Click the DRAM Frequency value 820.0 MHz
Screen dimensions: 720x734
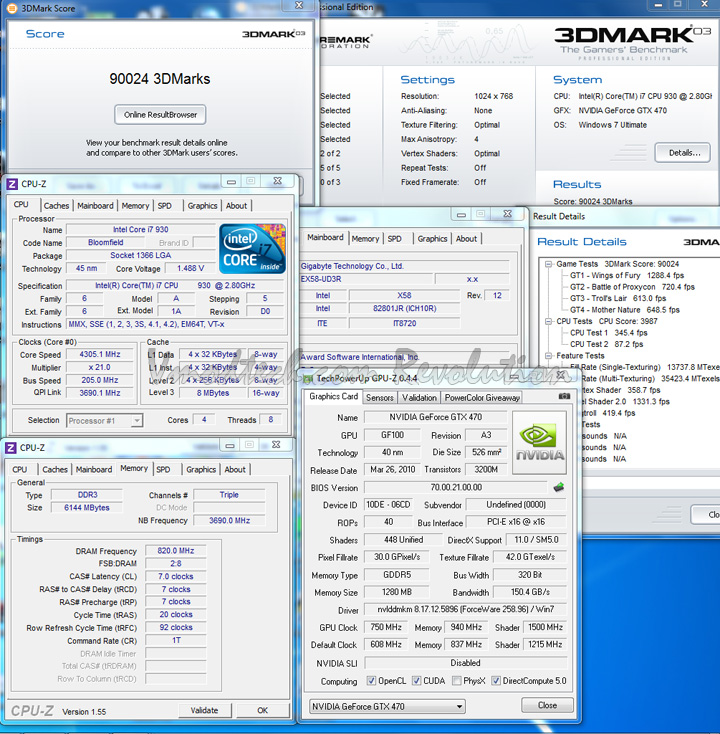(x=176, y=551)
